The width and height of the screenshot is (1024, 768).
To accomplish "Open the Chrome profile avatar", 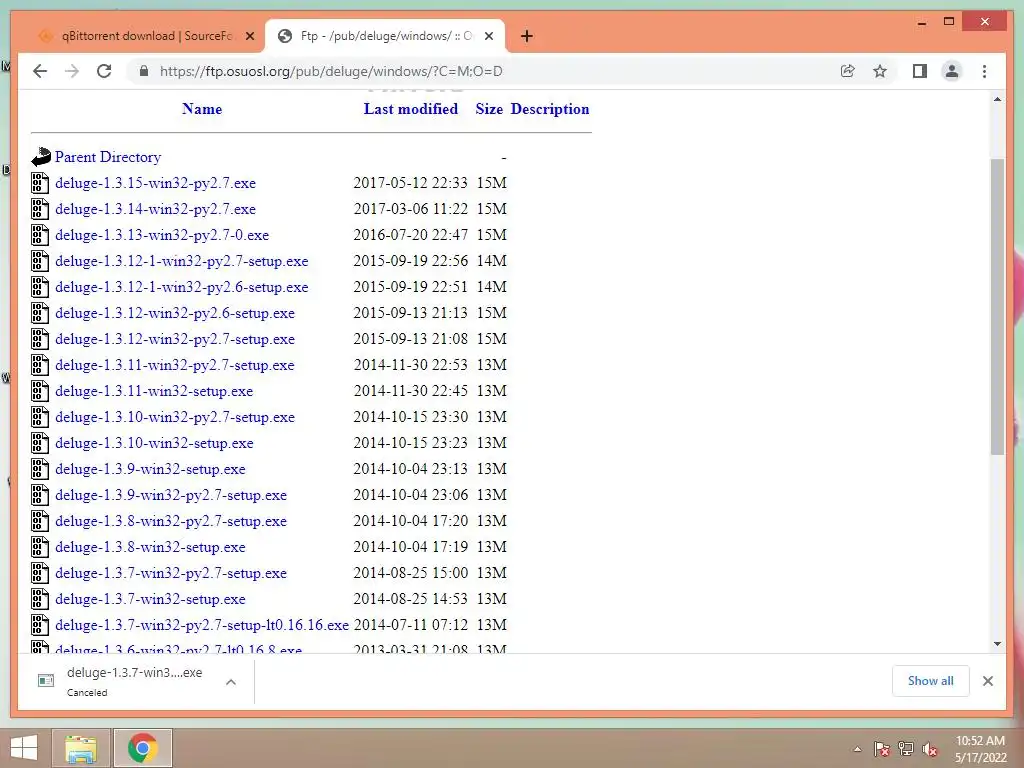I will 952,71.
